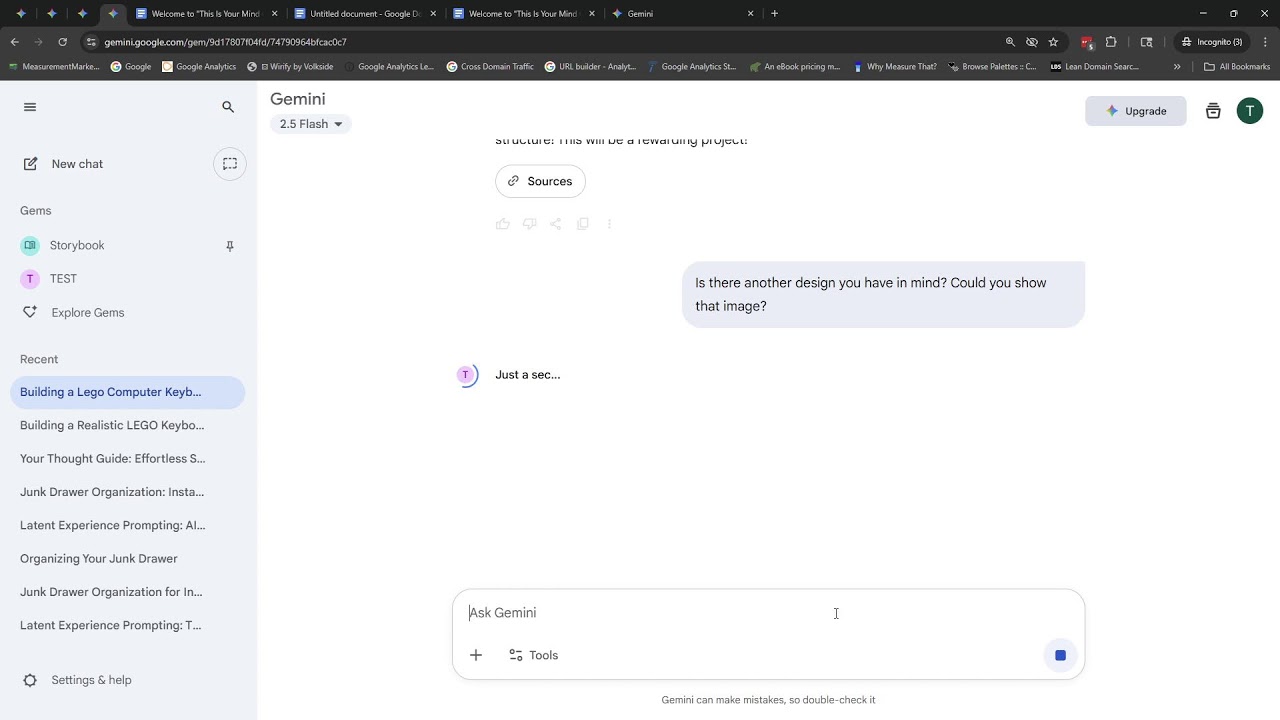Copy the response with the copy icon
This screenshot has height=720, width=1280.
(x=583, y=224)
